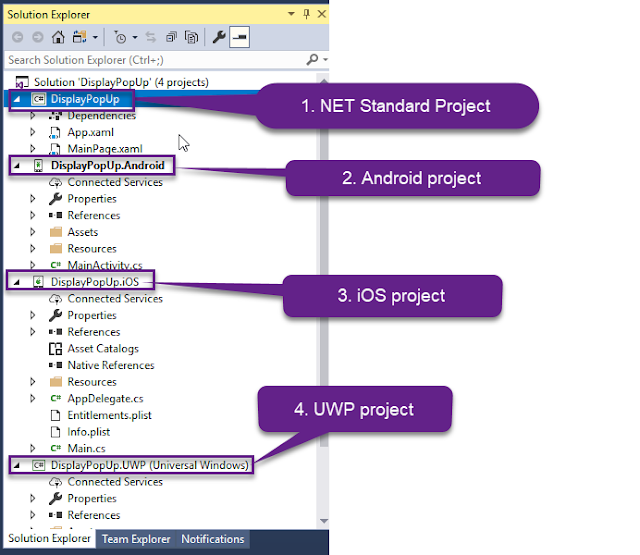Screen dimensions: 640x555
Task: Click the iOS project icon
Action: [x=38, y=282]
